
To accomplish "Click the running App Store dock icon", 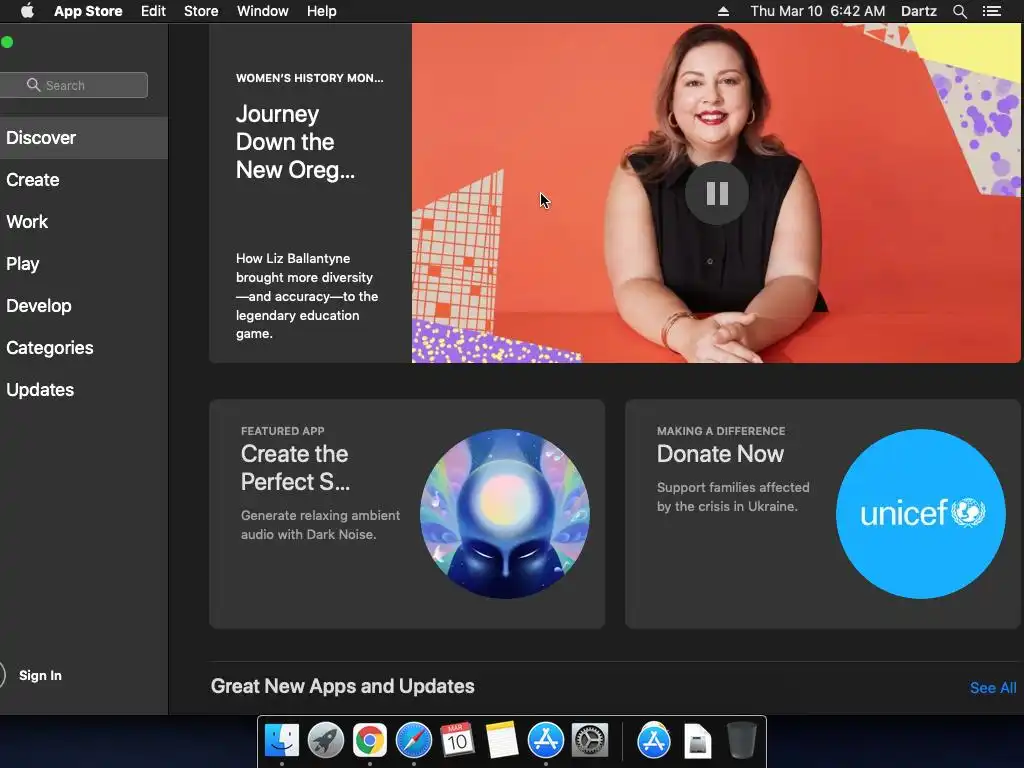I will (545, 741).
